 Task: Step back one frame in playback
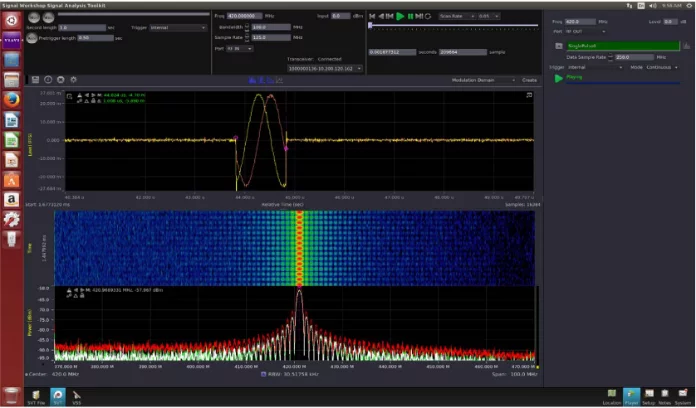[x=390, y=16]
